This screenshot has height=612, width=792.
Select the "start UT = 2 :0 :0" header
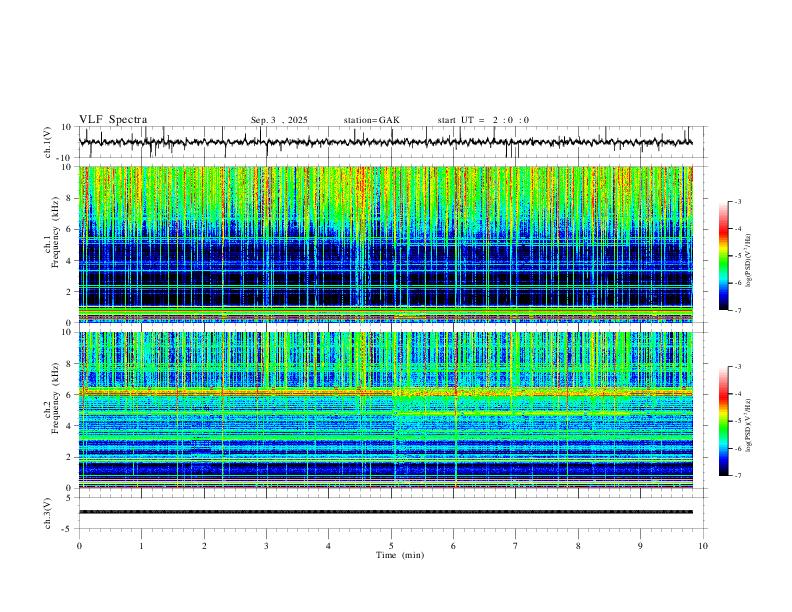coord(483,120)
